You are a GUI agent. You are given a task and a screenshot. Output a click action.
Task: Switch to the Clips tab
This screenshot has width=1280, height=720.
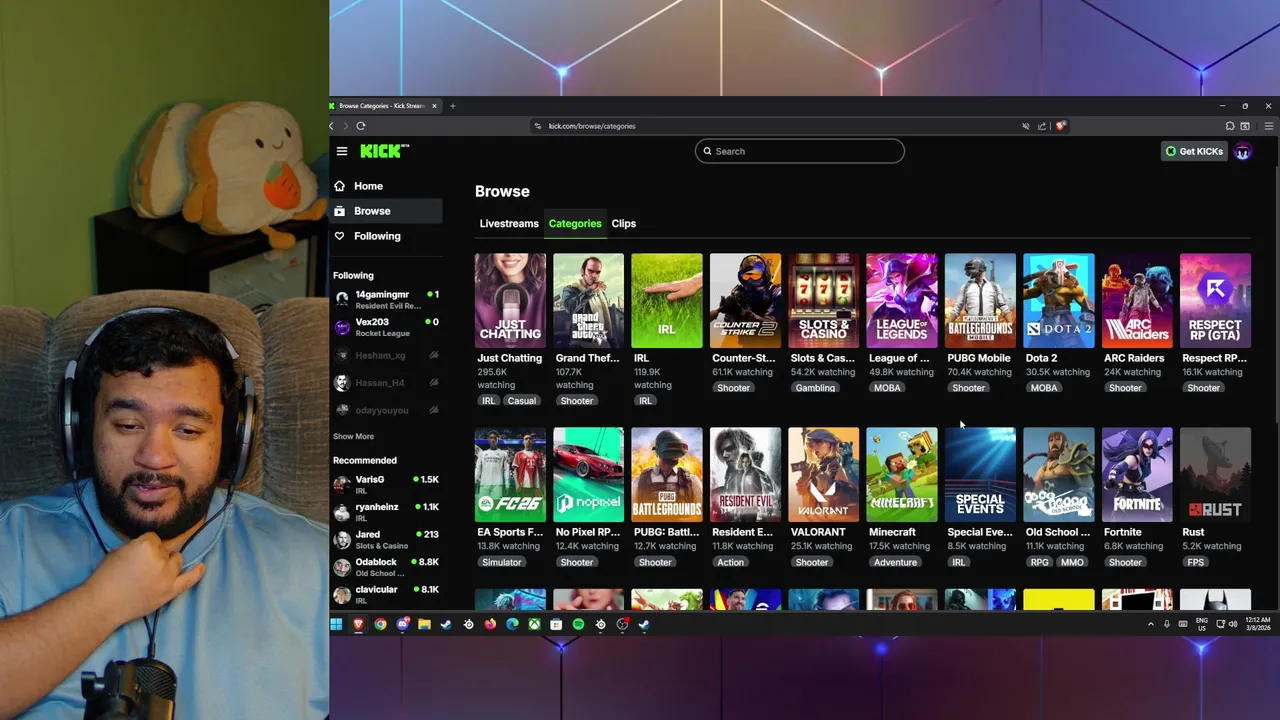(x=624, y=223)
